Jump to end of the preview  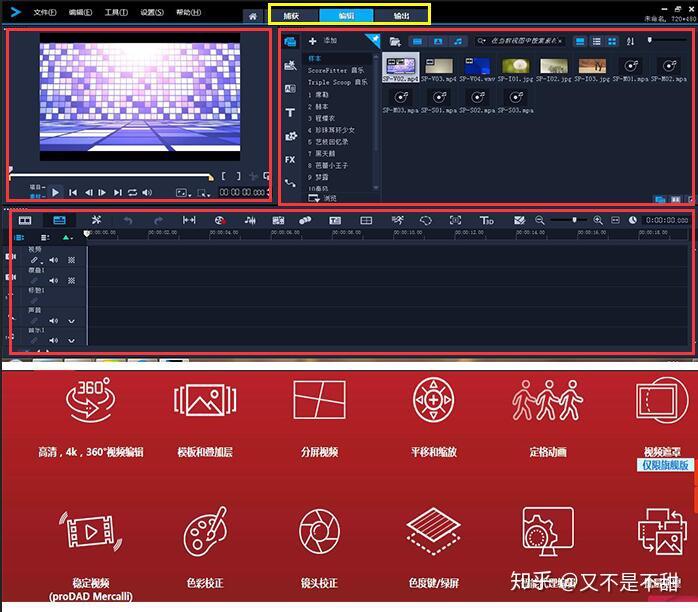click(x=118, y=192)
